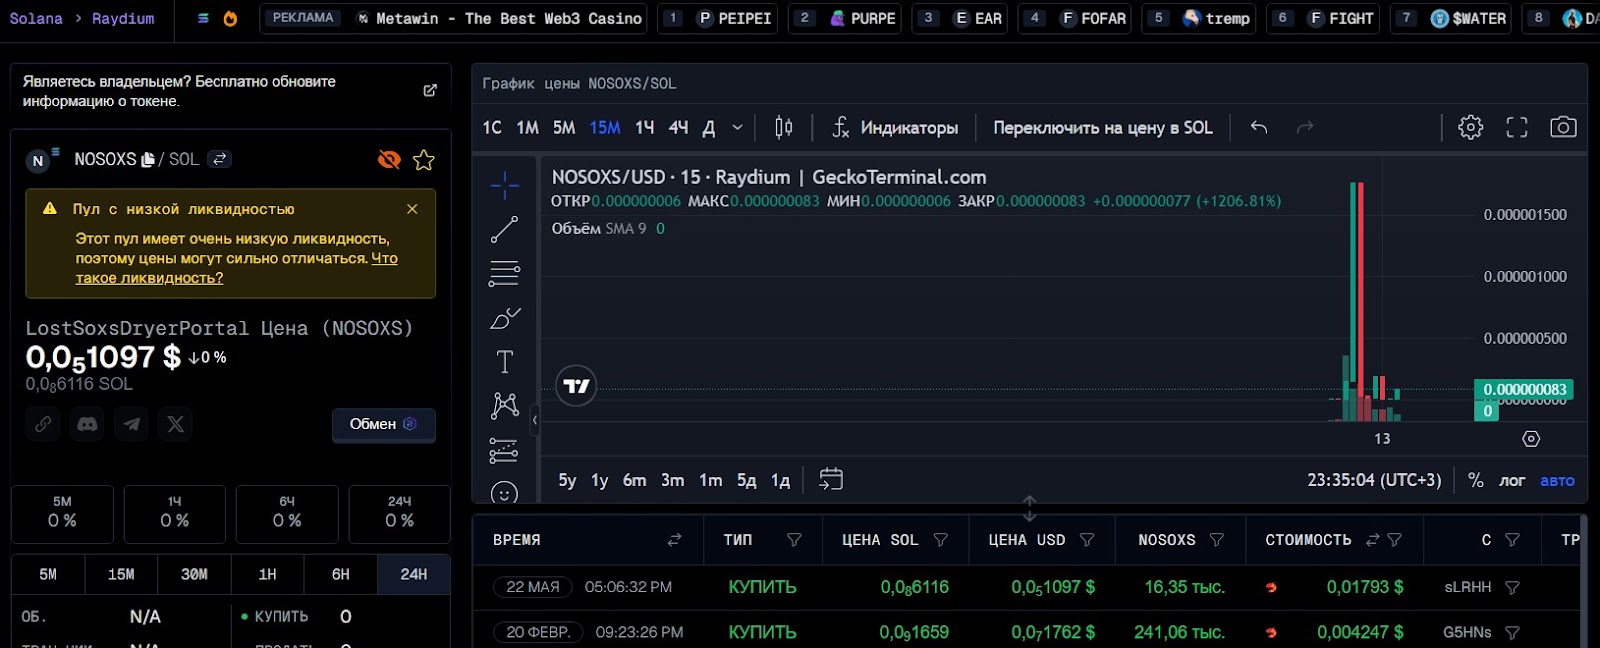Open the NOSOXS amount column filter
Screen dimensions: 1600x648
click(1216, 540)
